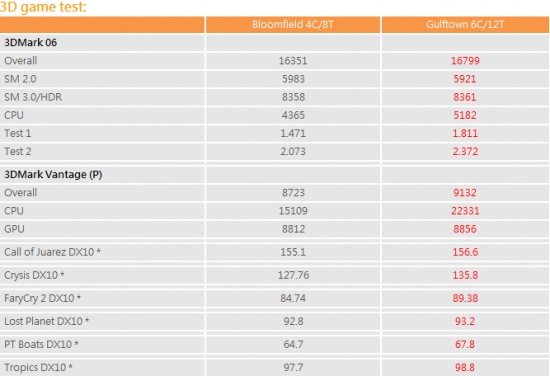Select the Vantage GPU value 8812
The height and width of the screenshot is (376, 550).
pos(293,229)
